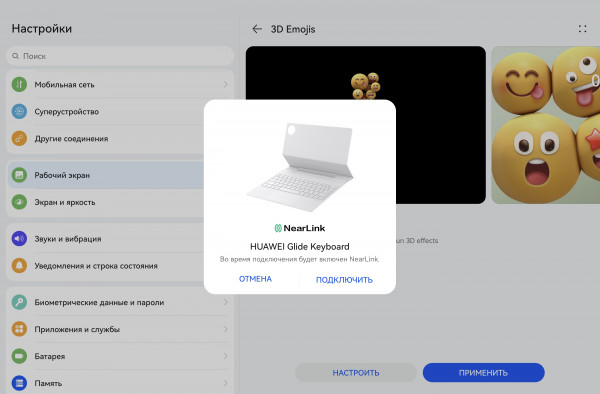Click ПОДКЛЮЧИТЬ to connect the keyboard
This screenshot has width=600, height=394.
344,280
